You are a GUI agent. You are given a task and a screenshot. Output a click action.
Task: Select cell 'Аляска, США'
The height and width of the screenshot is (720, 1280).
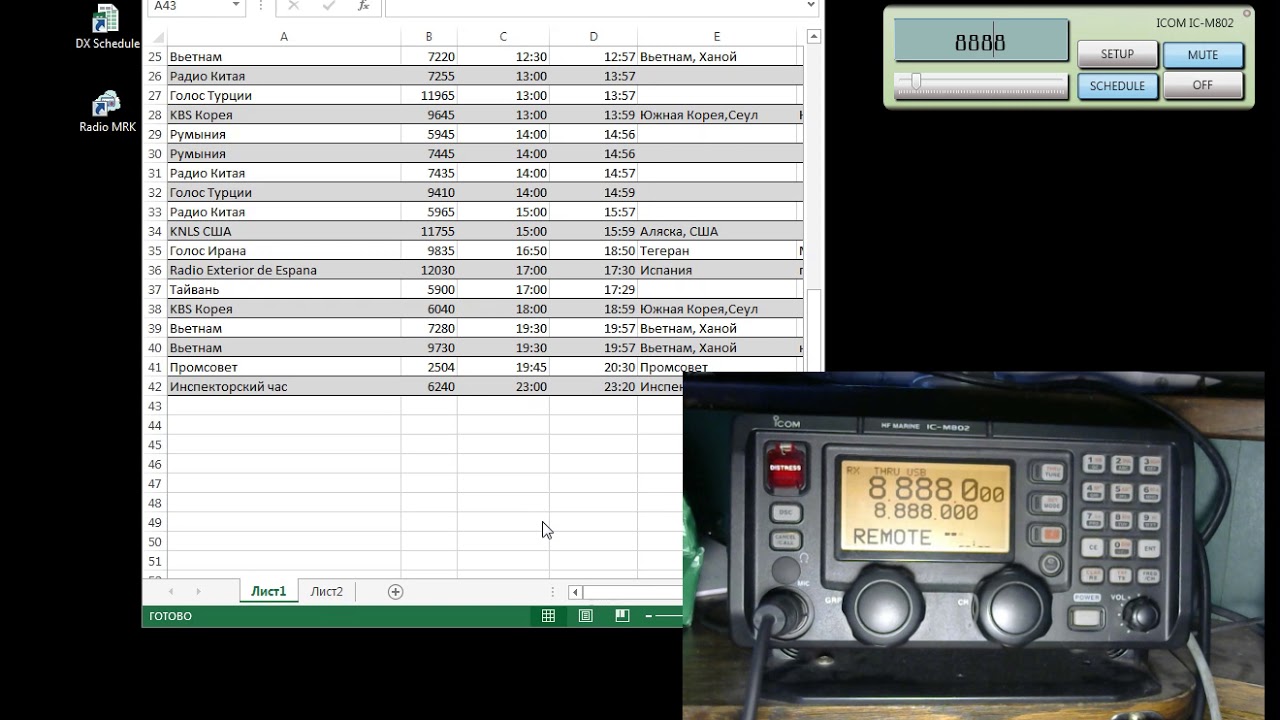pos(717,231)
